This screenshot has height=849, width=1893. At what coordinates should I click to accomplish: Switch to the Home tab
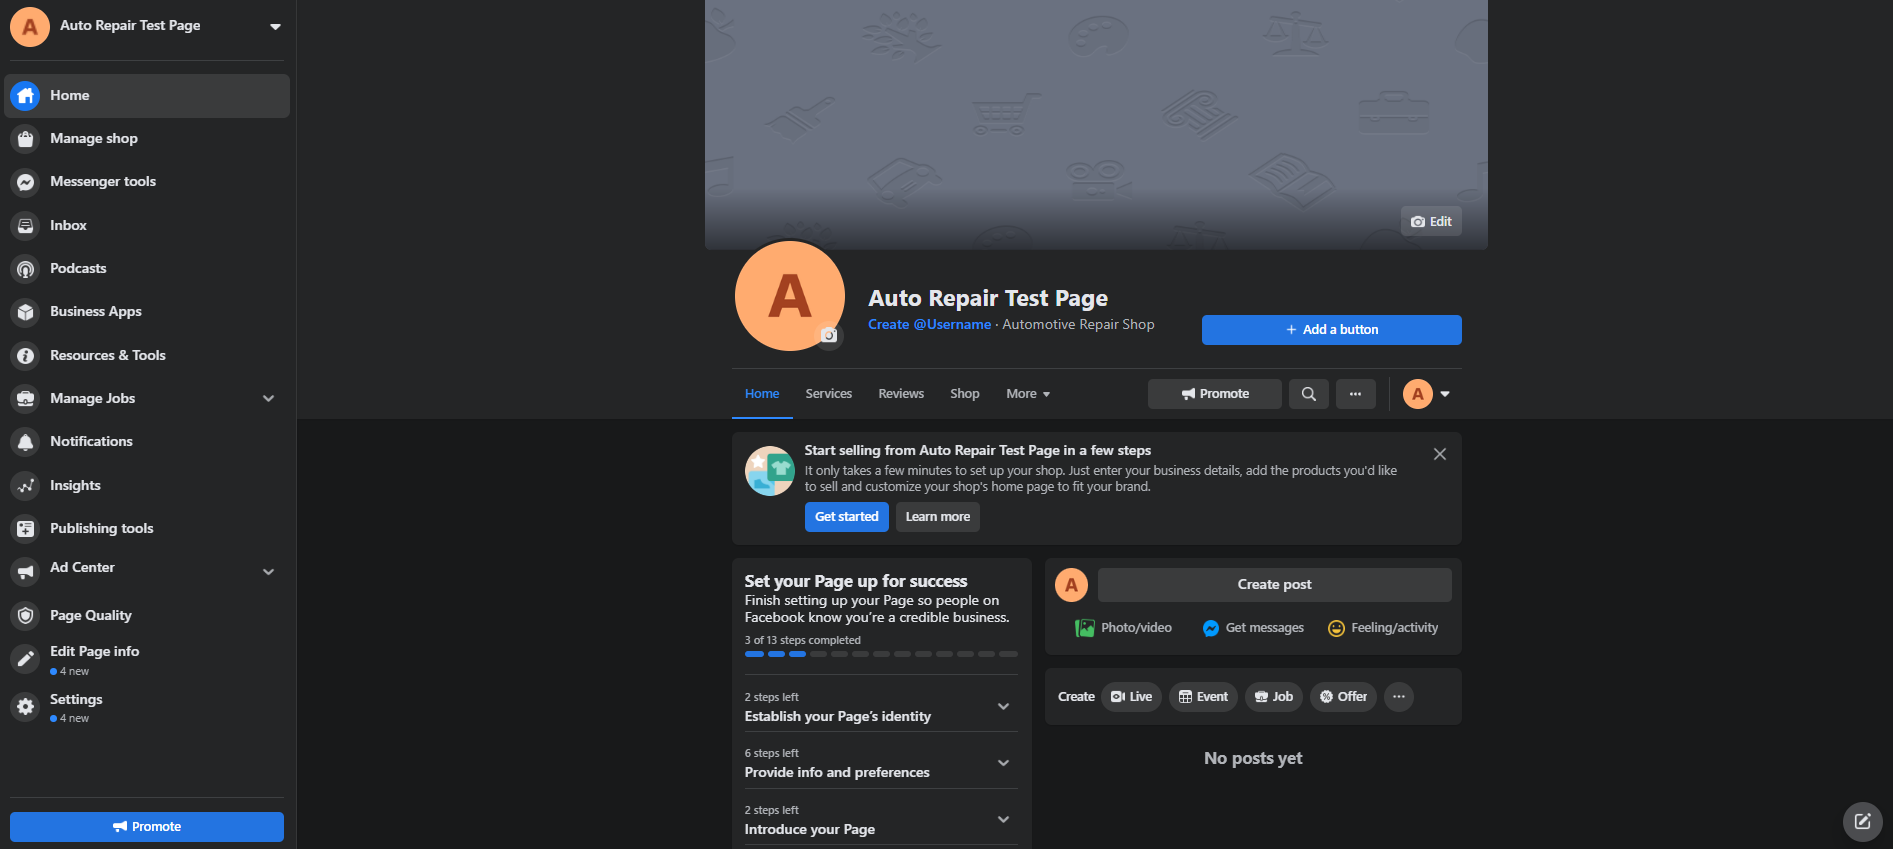click(762, 394)
